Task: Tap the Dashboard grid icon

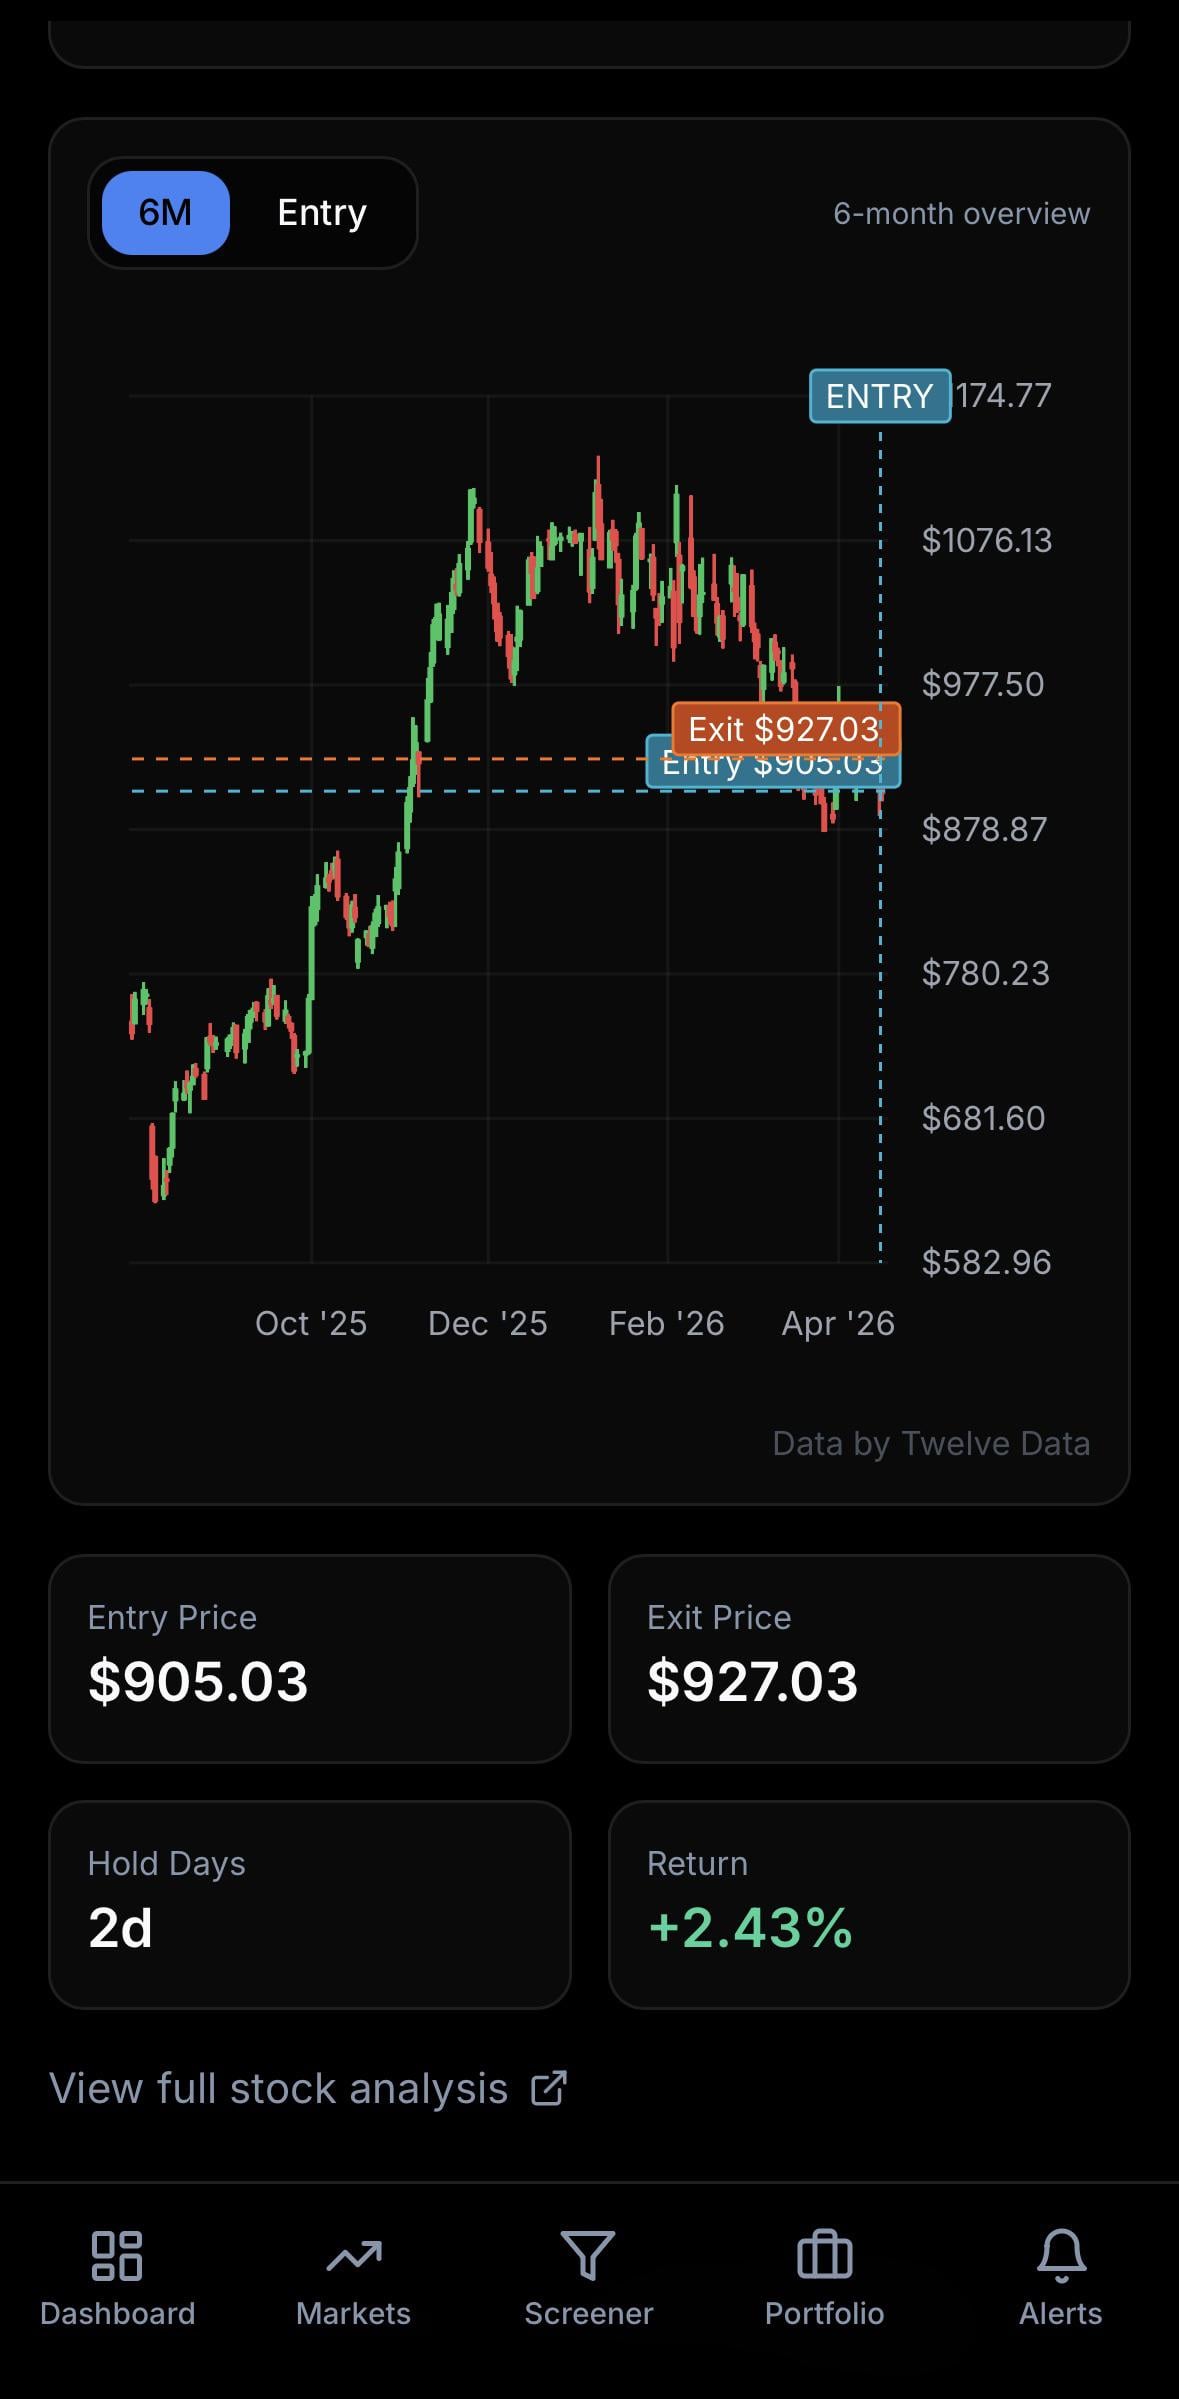Action: [117, 2255]
